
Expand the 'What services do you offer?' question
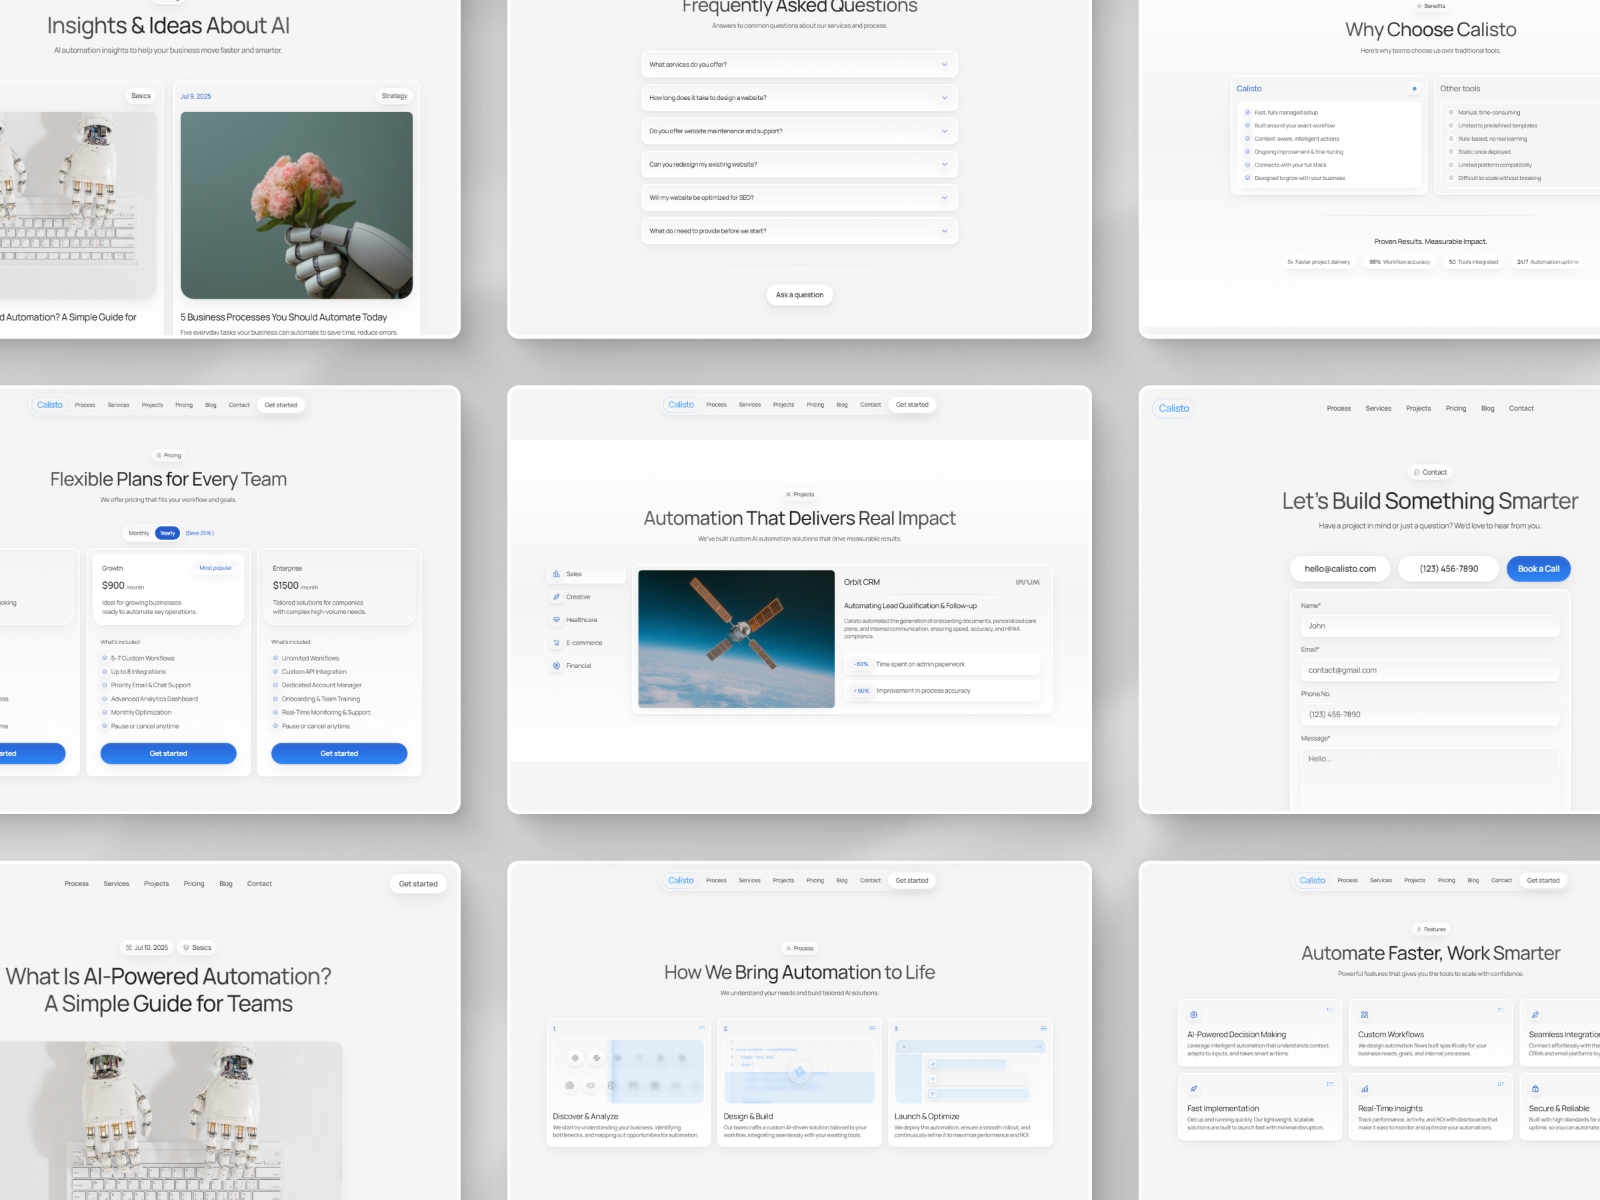pos(799,65)
